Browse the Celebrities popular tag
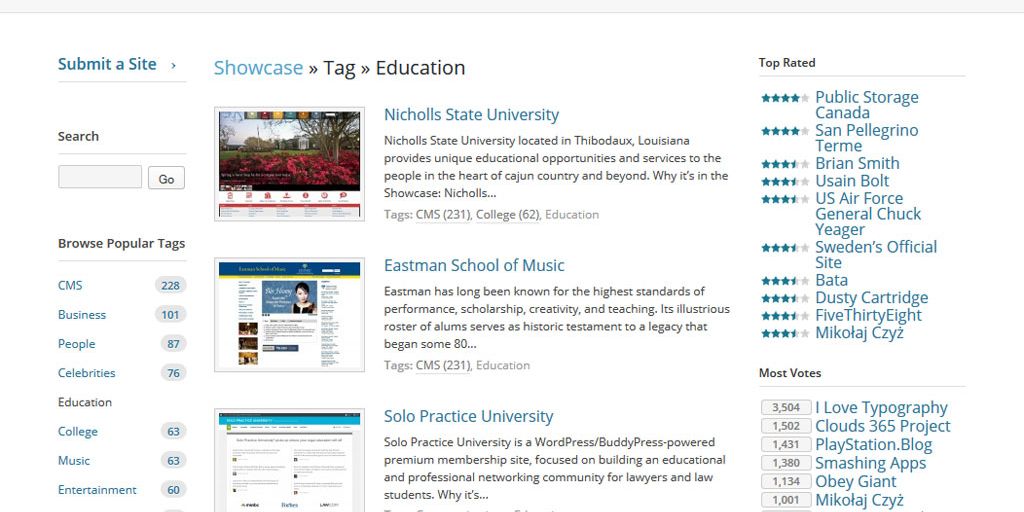Screen dimensions: 1024x512 click(x=86, y=373)
